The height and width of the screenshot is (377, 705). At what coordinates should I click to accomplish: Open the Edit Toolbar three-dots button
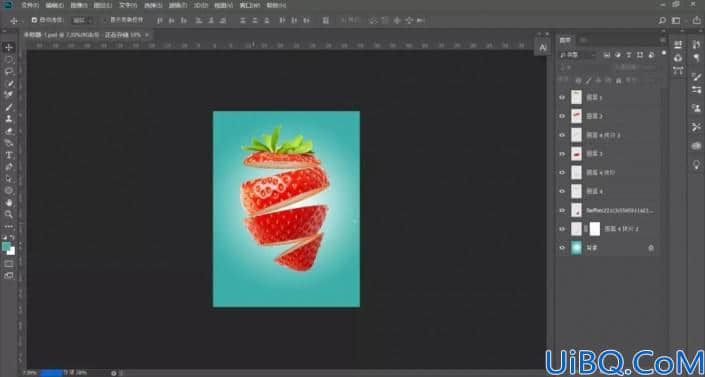[9, 226]
